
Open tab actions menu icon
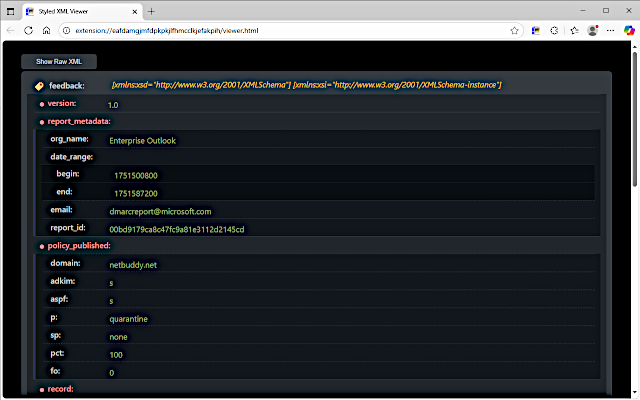click(x=11, y=11)
